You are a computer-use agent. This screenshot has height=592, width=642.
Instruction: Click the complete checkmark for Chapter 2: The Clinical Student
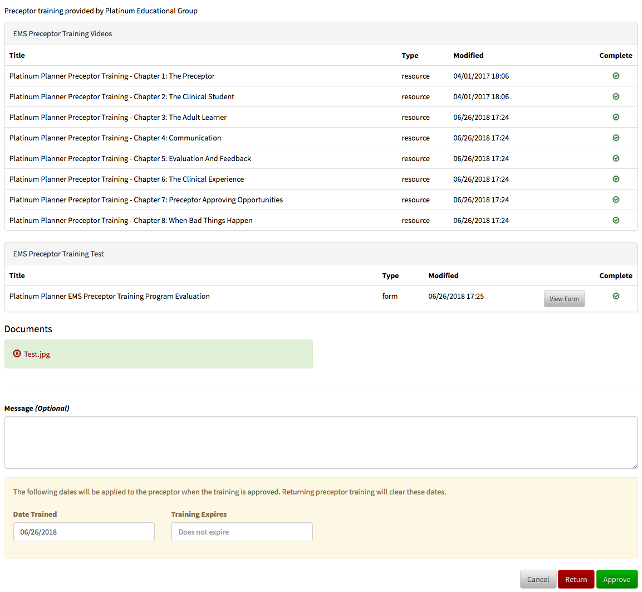[616, 97]
